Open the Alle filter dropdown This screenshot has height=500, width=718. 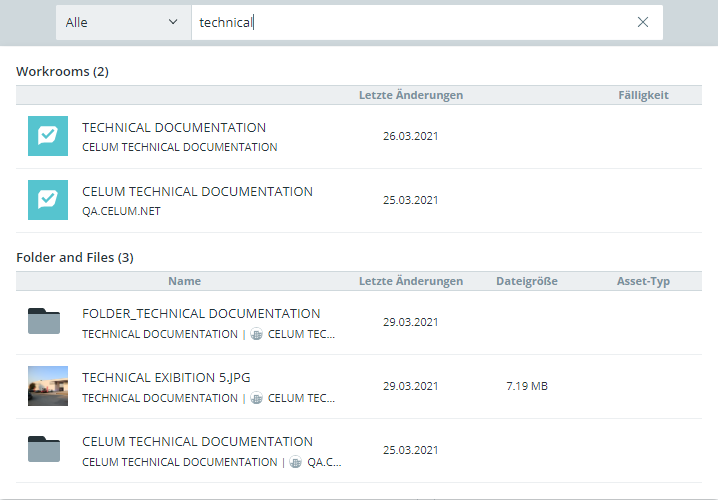click(123, 22)
